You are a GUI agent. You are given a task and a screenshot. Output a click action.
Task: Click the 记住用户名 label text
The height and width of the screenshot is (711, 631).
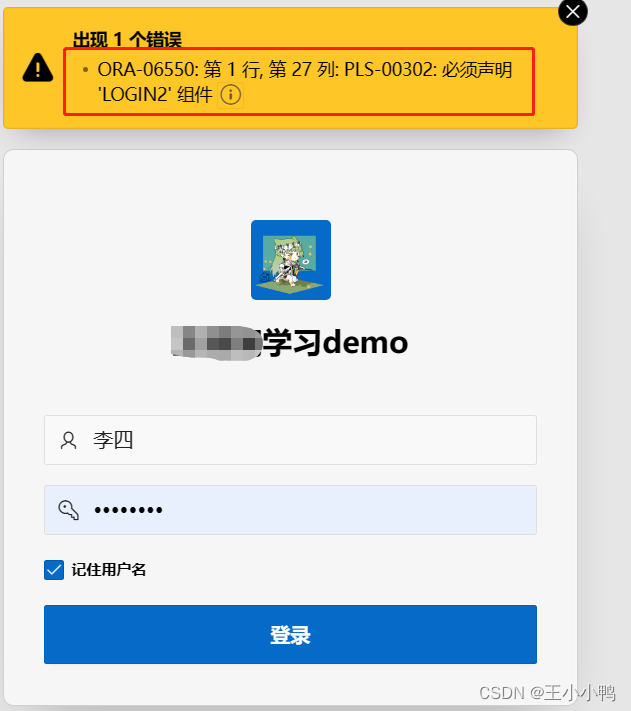tap(109, 570)
